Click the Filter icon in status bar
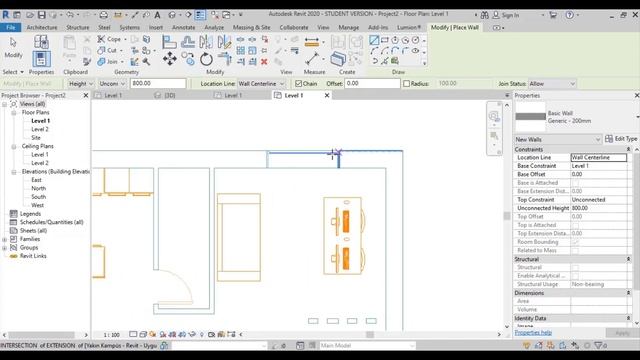This screenshot has width=640, height=360. 598,345
